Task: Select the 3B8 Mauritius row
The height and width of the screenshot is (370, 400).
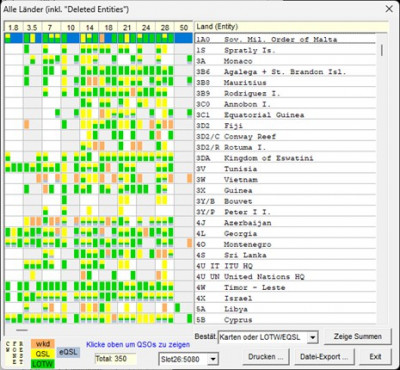Action: 285,82
